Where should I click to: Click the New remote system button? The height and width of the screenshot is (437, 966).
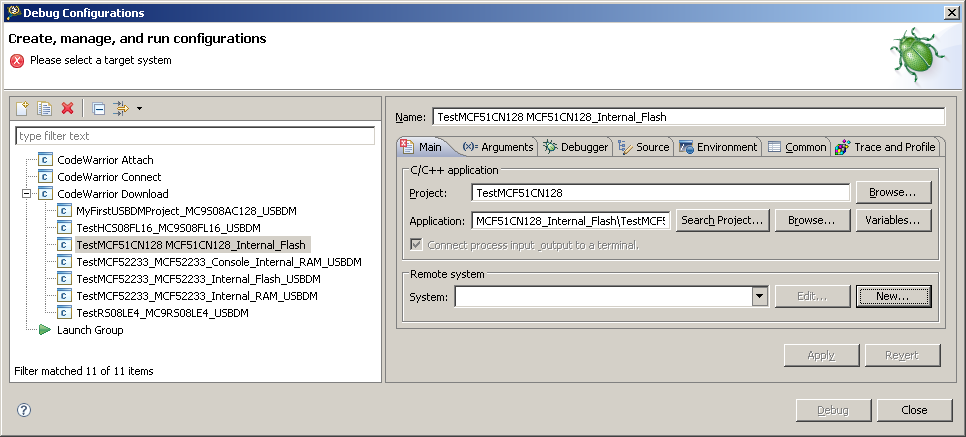tap(893, 296)
